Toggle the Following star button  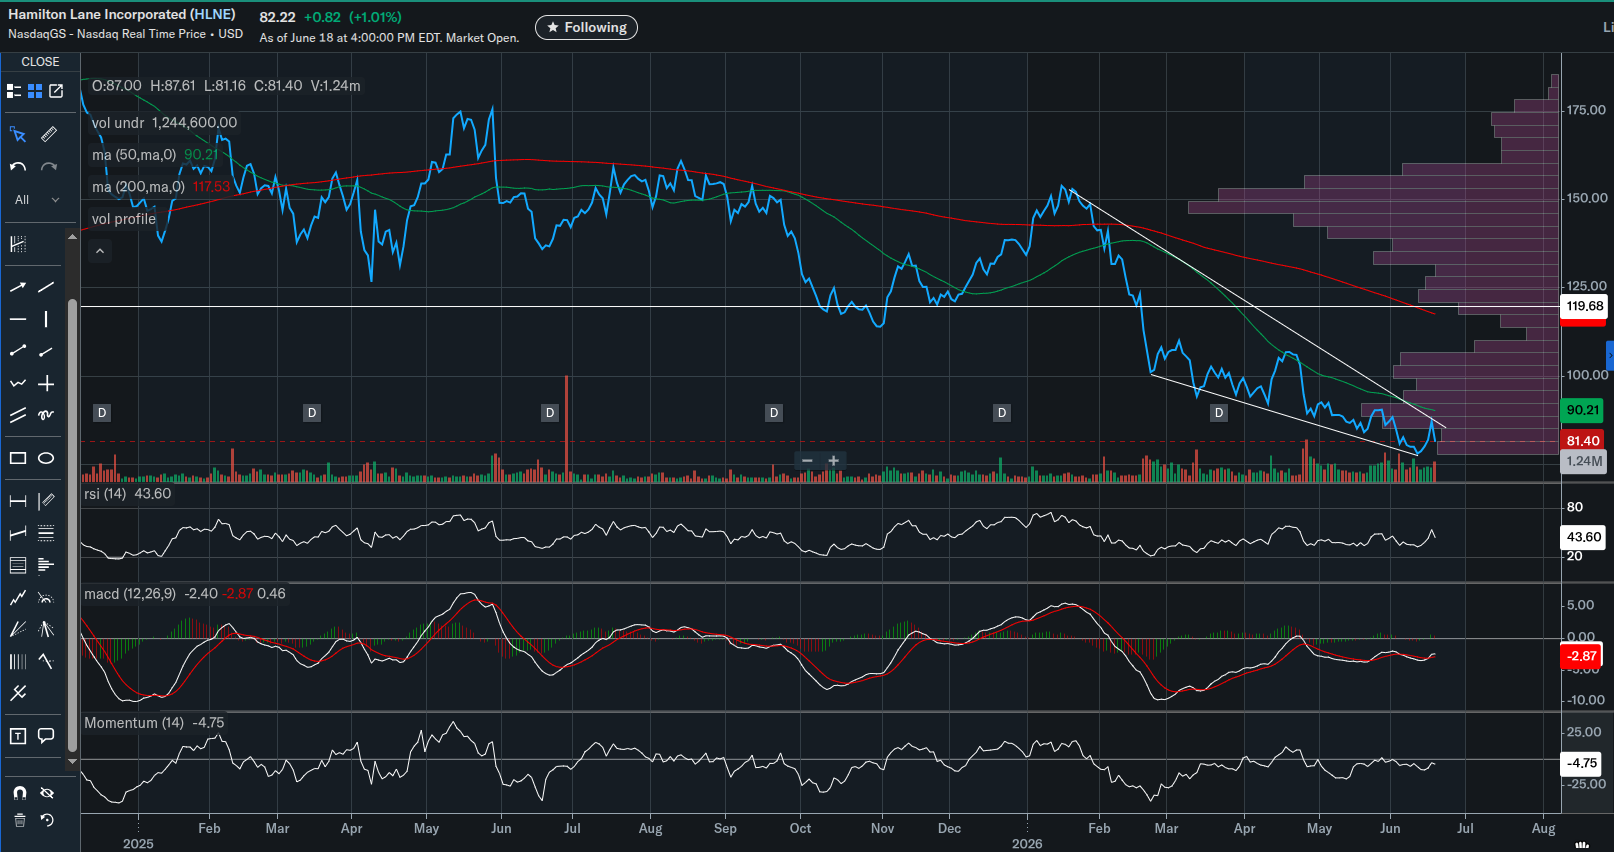[586, 27]
